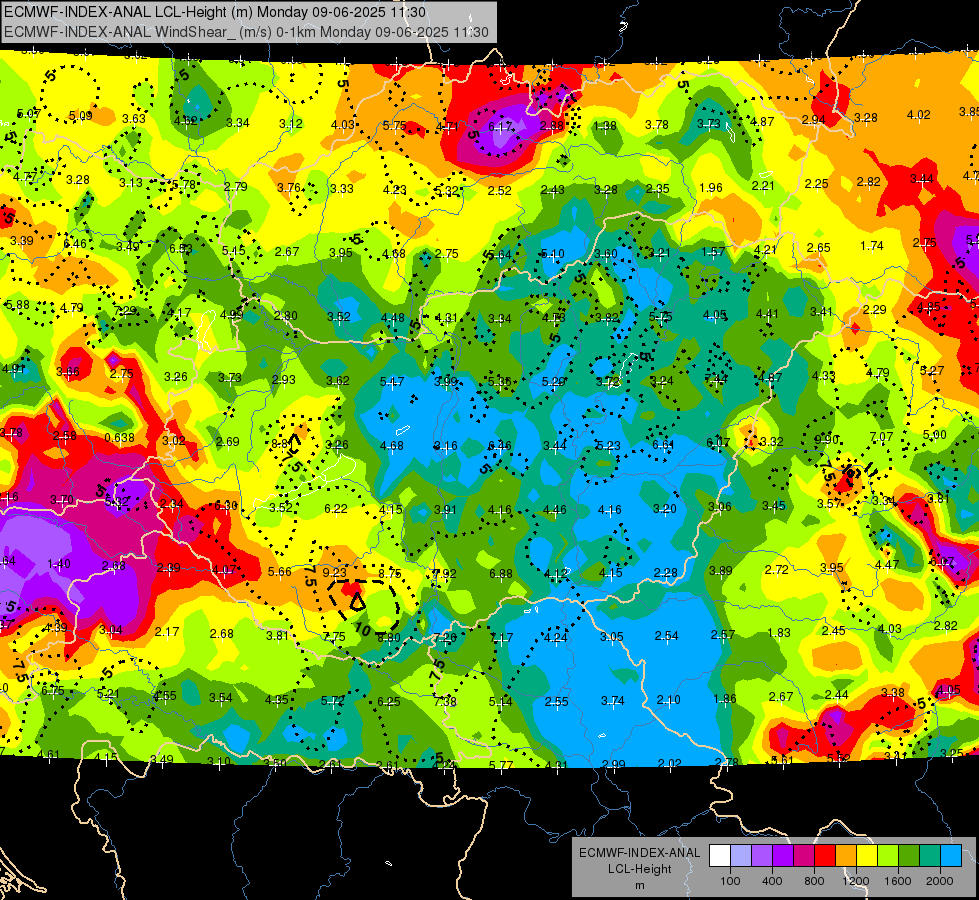Click the legend label LCL-Height
The image size is (979, 900).
pos(639,869)
